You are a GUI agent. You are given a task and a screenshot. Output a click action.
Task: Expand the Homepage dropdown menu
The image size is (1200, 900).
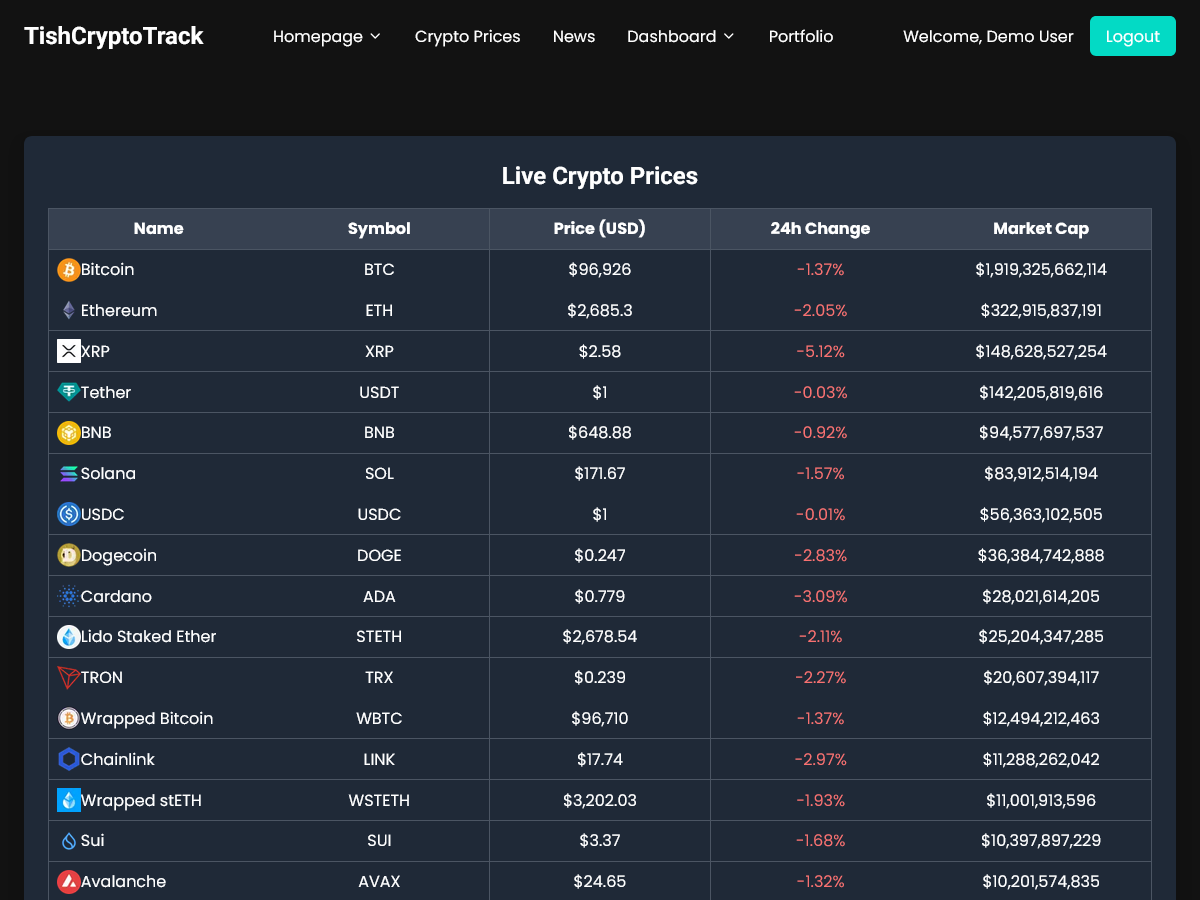click(327, 37)
